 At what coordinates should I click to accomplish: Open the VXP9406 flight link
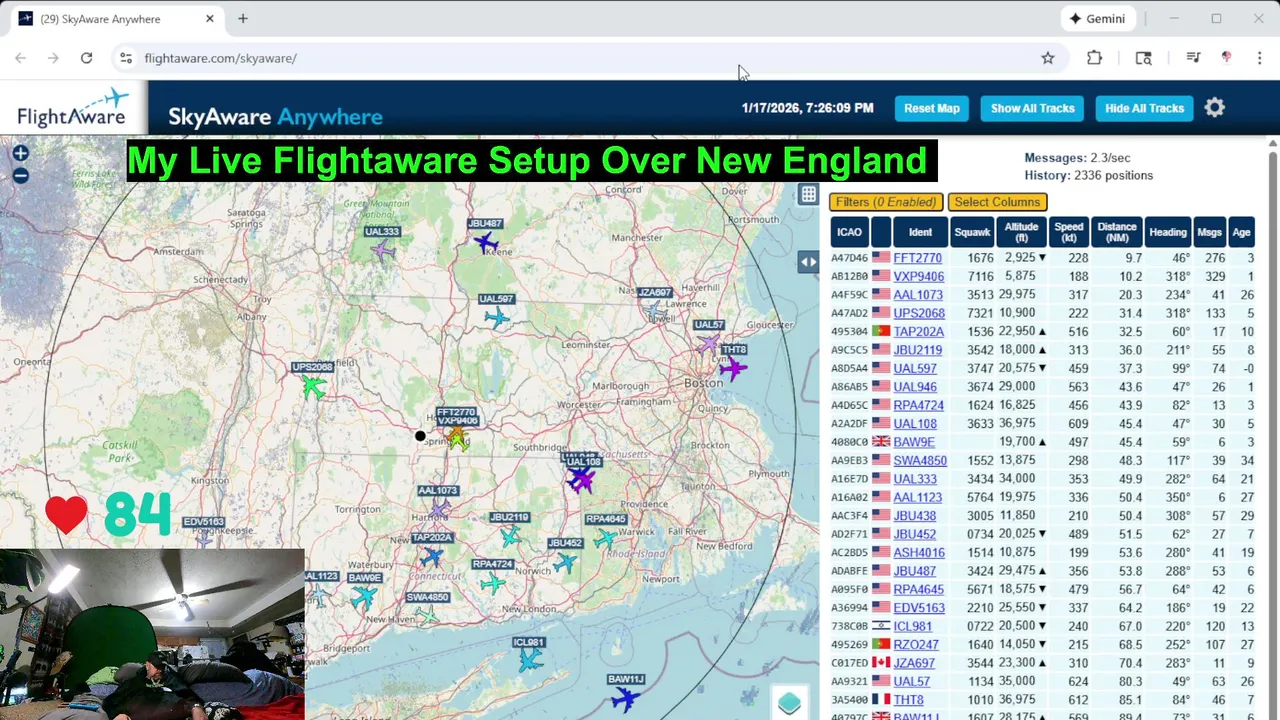click(918, 277)
